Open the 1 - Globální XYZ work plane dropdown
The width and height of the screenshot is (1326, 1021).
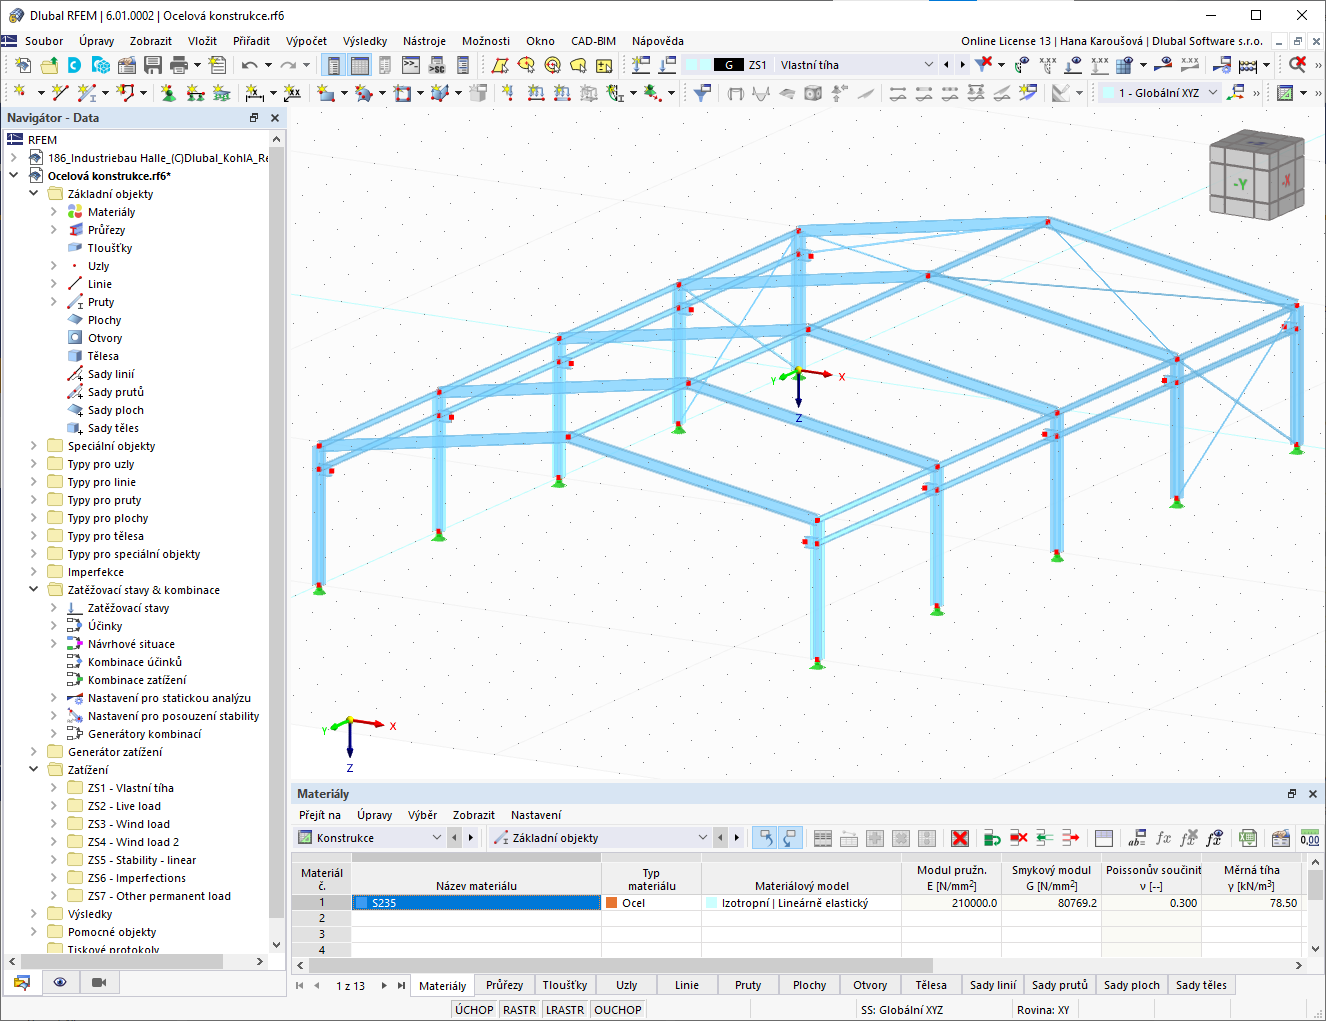coord(1215,91)
